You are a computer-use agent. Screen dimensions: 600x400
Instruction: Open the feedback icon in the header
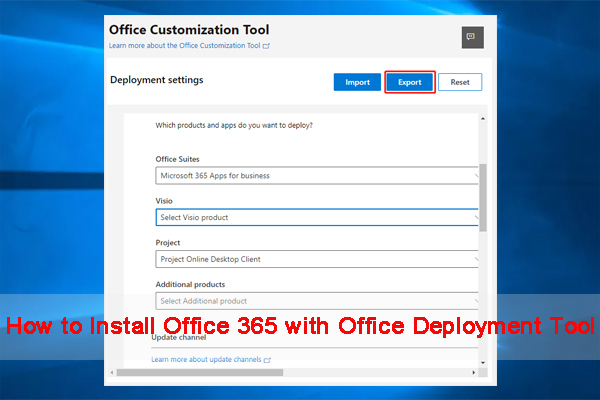click(473, 37)
